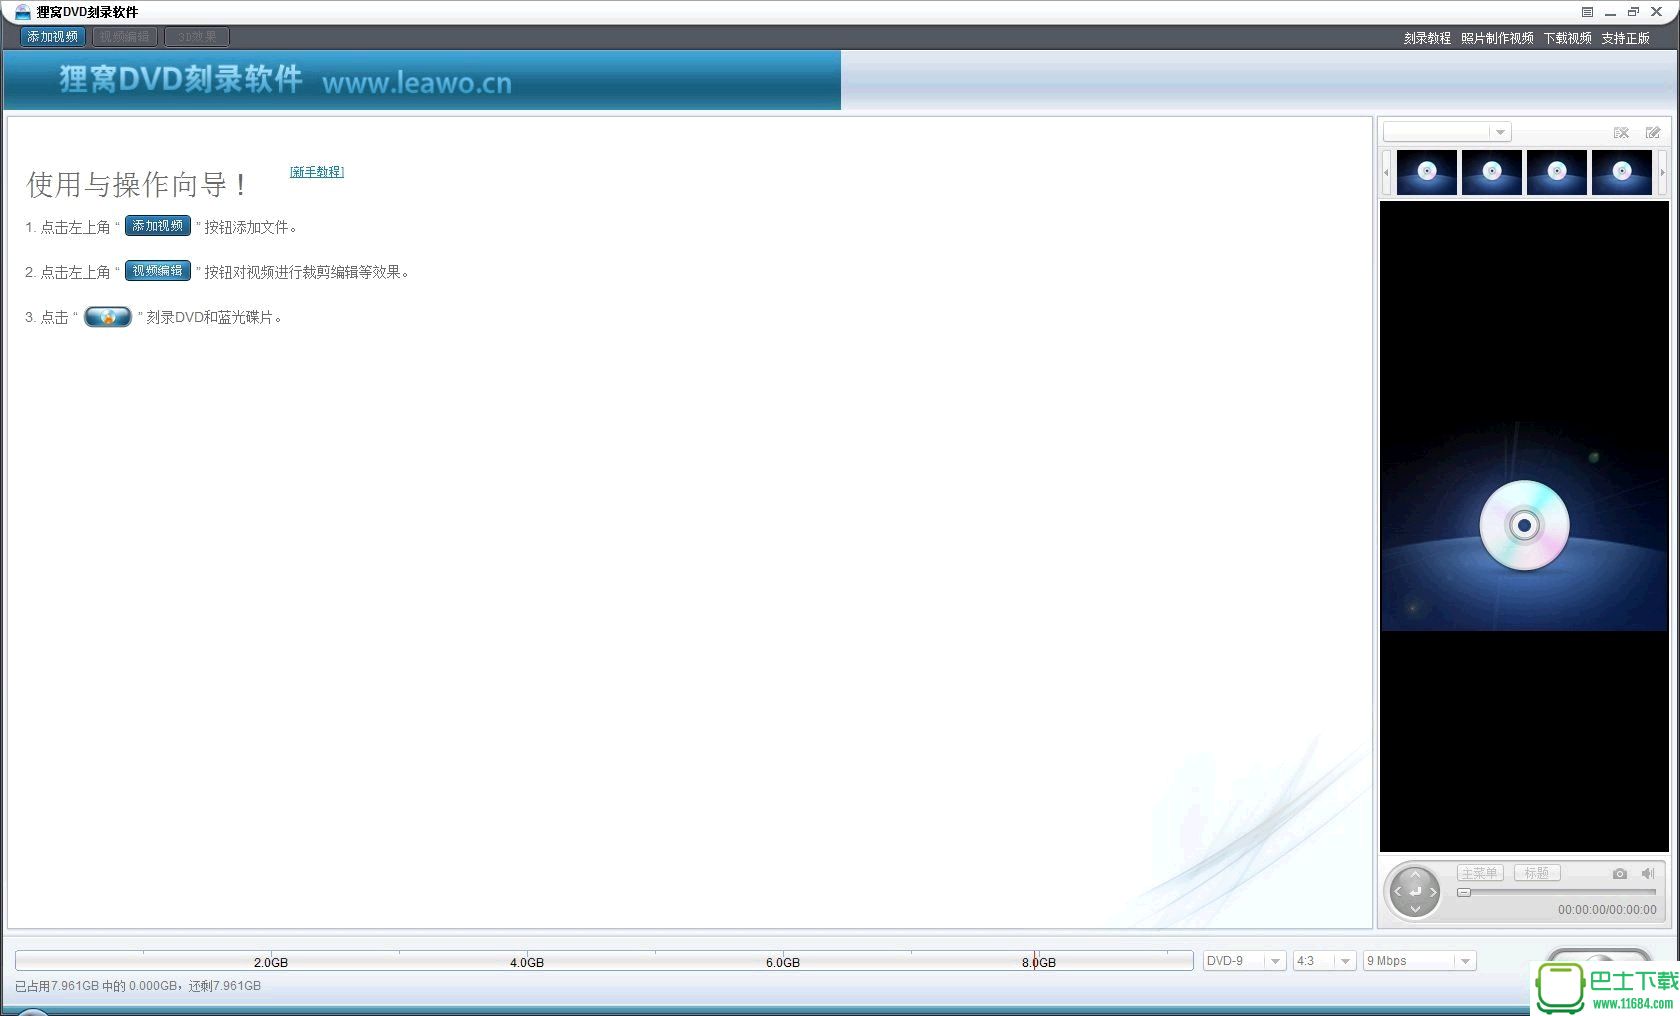Click the enter button on navigation pad

pyautogui.click(x=1415, y=891)
